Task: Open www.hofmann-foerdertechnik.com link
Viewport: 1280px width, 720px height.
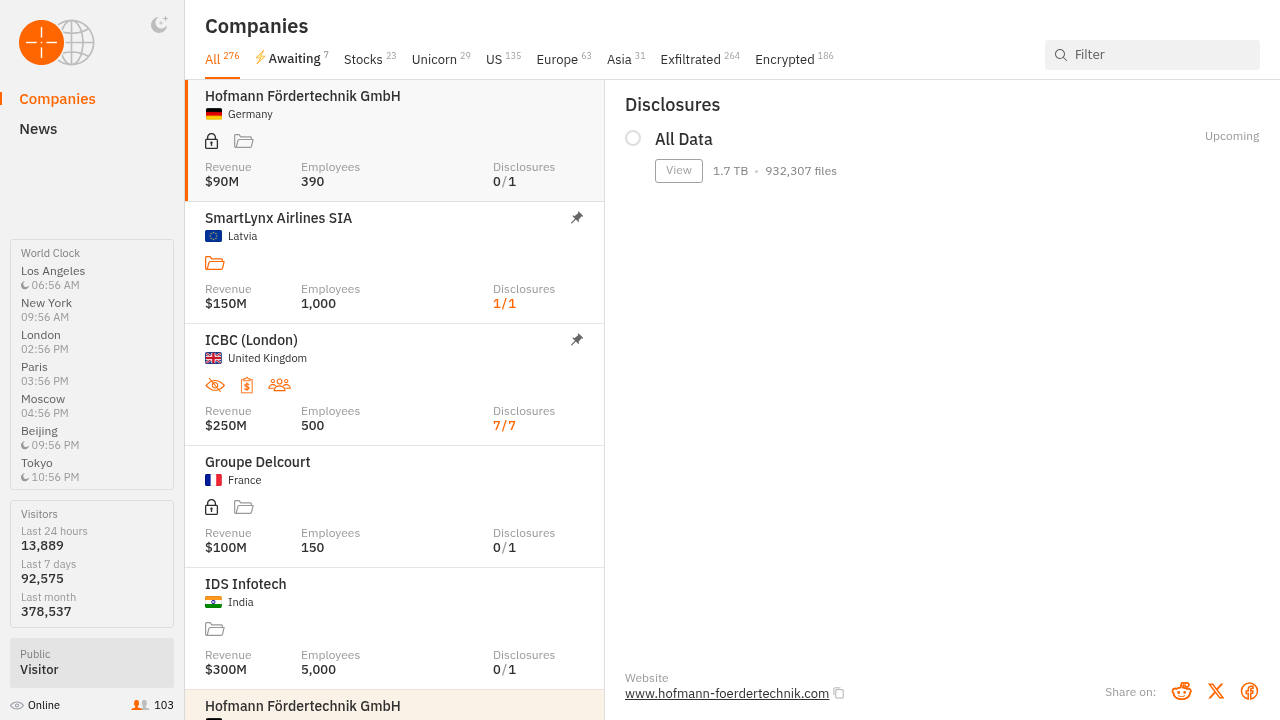Action: click(726, 694)
